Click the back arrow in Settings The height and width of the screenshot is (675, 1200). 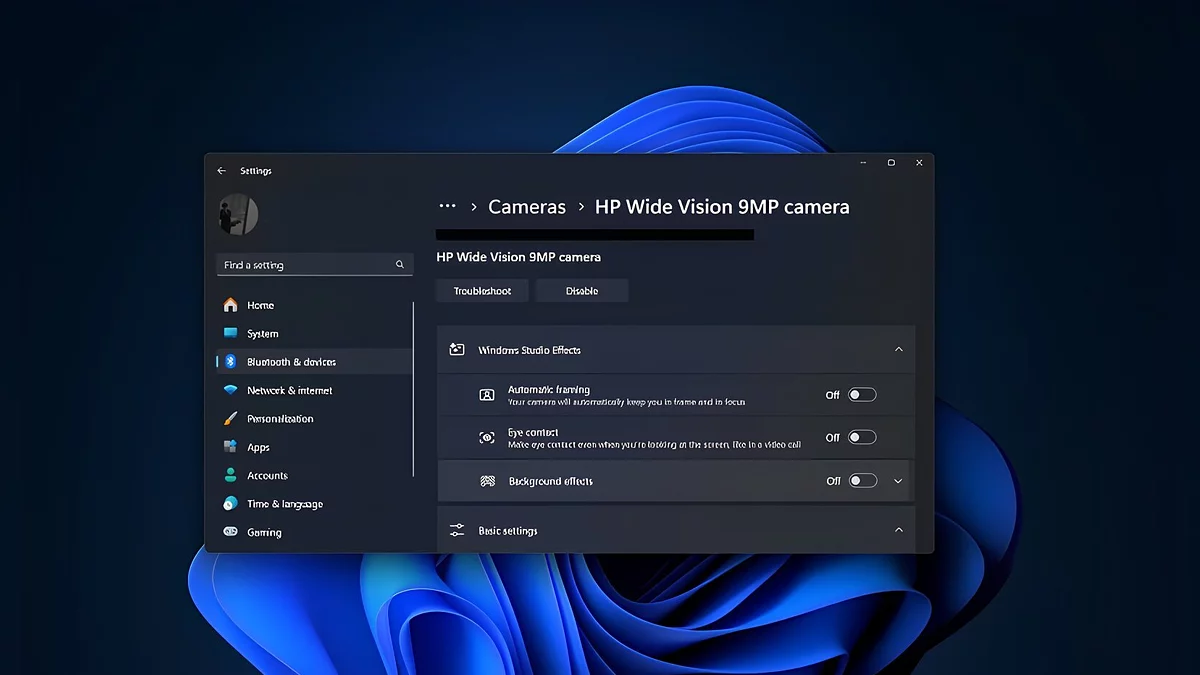[222, 171]
